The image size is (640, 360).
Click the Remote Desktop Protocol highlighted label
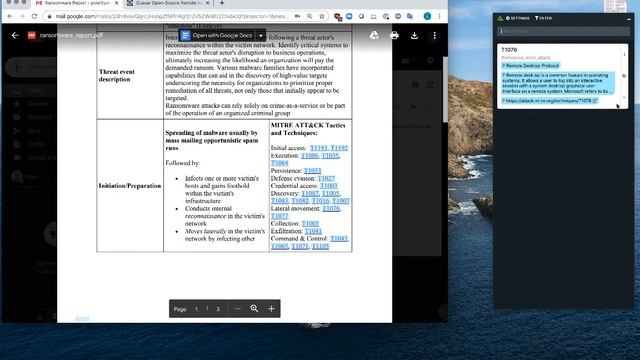[531, 66]
